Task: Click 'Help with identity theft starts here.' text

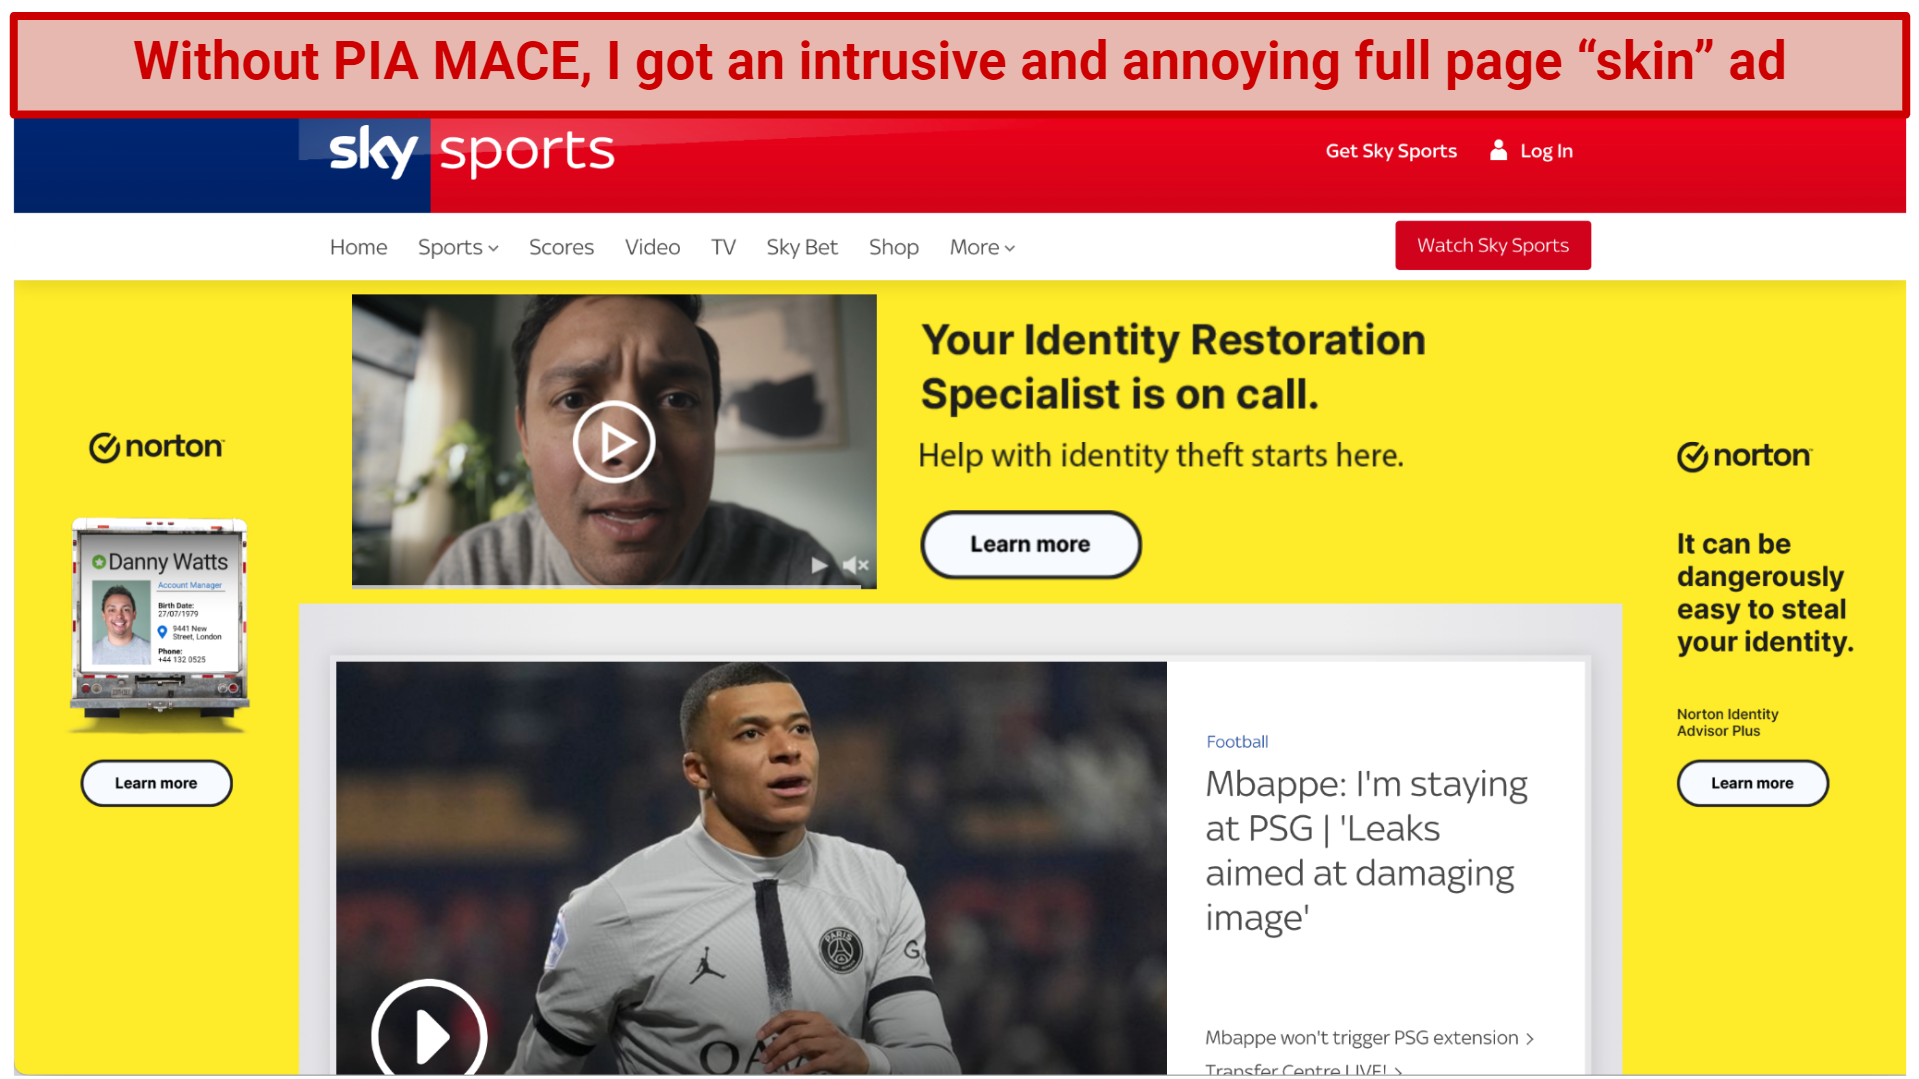Action: 1160,455
